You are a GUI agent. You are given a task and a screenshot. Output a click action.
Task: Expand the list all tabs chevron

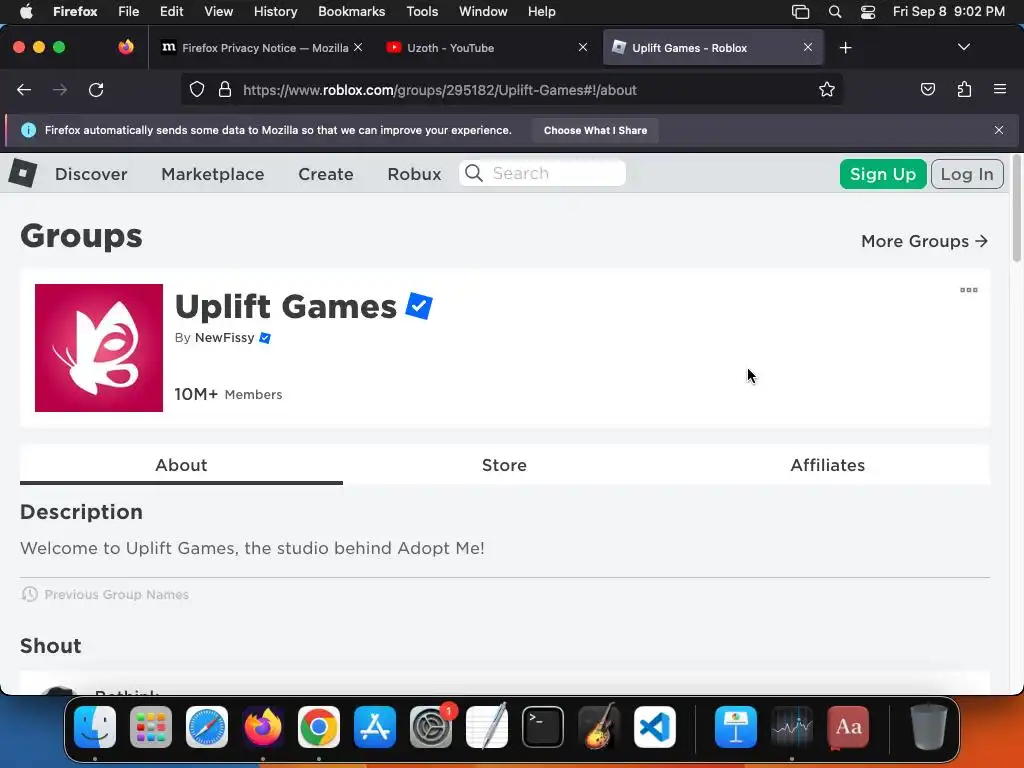point(963,47)
